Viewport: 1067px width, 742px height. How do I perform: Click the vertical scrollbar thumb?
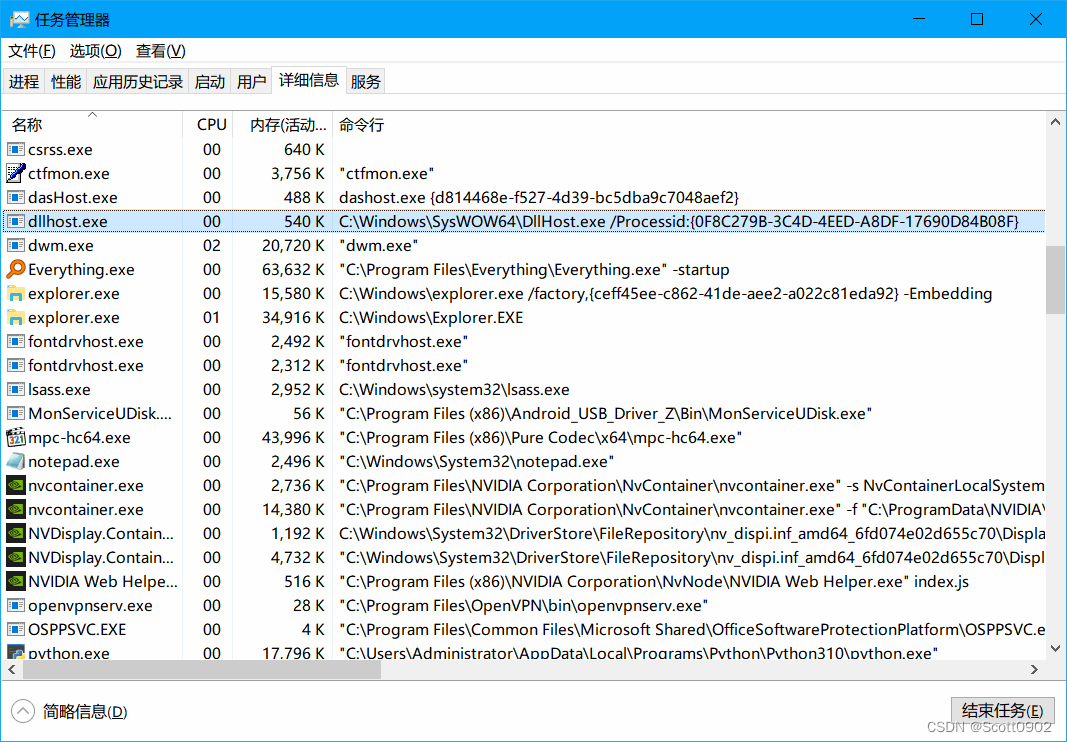[x=1055, y=280]
